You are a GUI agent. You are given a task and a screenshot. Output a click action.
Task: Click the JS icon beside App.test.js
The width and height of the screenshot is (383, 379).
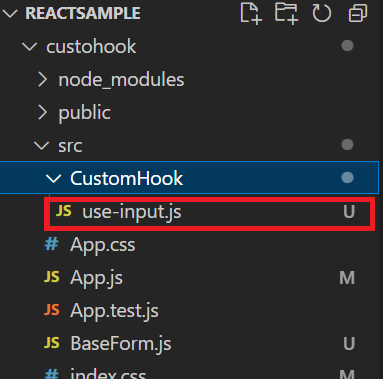(52, 310)
